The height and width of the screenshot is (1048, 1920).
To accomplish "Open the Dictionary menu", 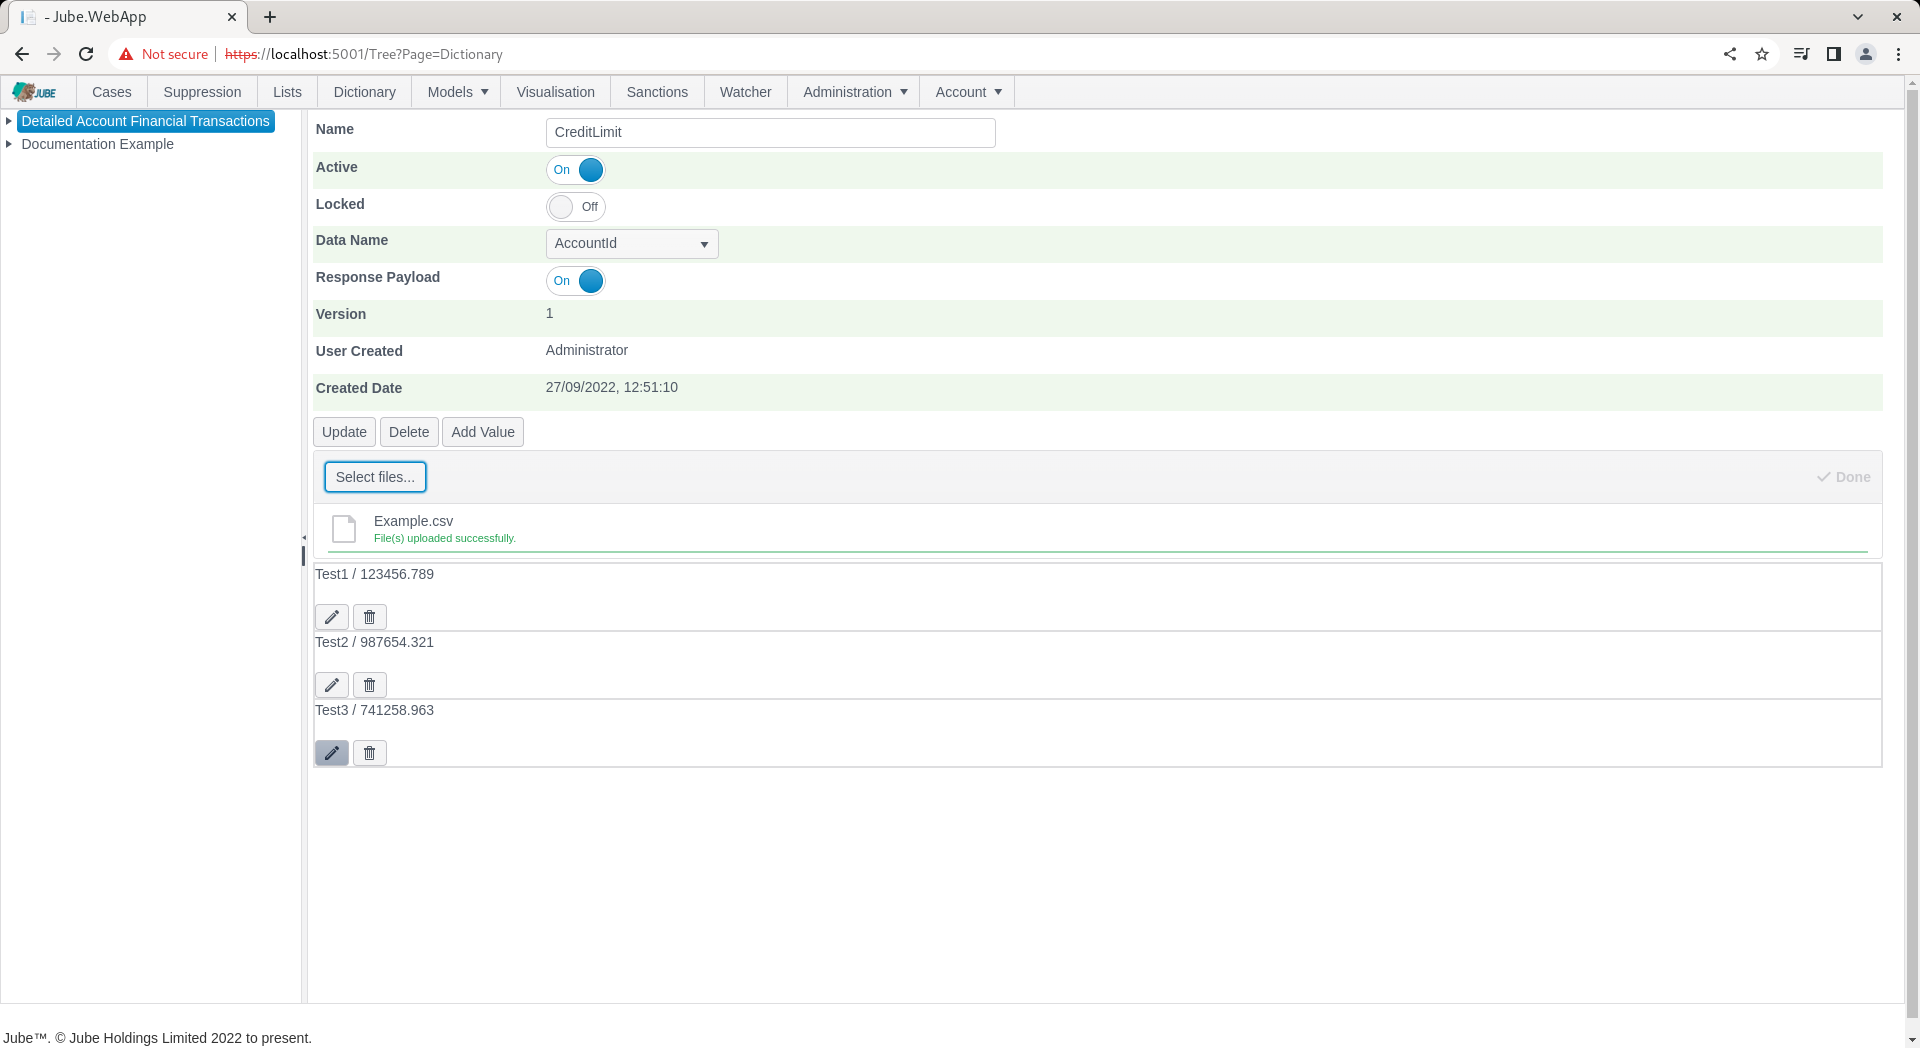I will 365,92.
